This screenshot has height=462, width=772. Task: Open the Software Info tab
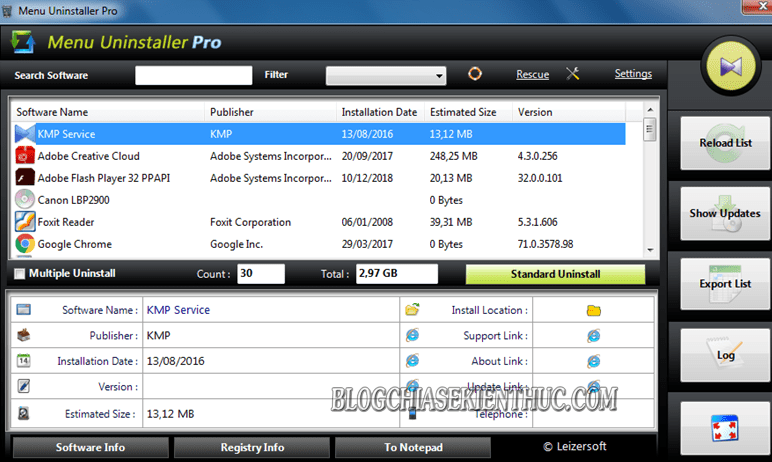point(91,447)
